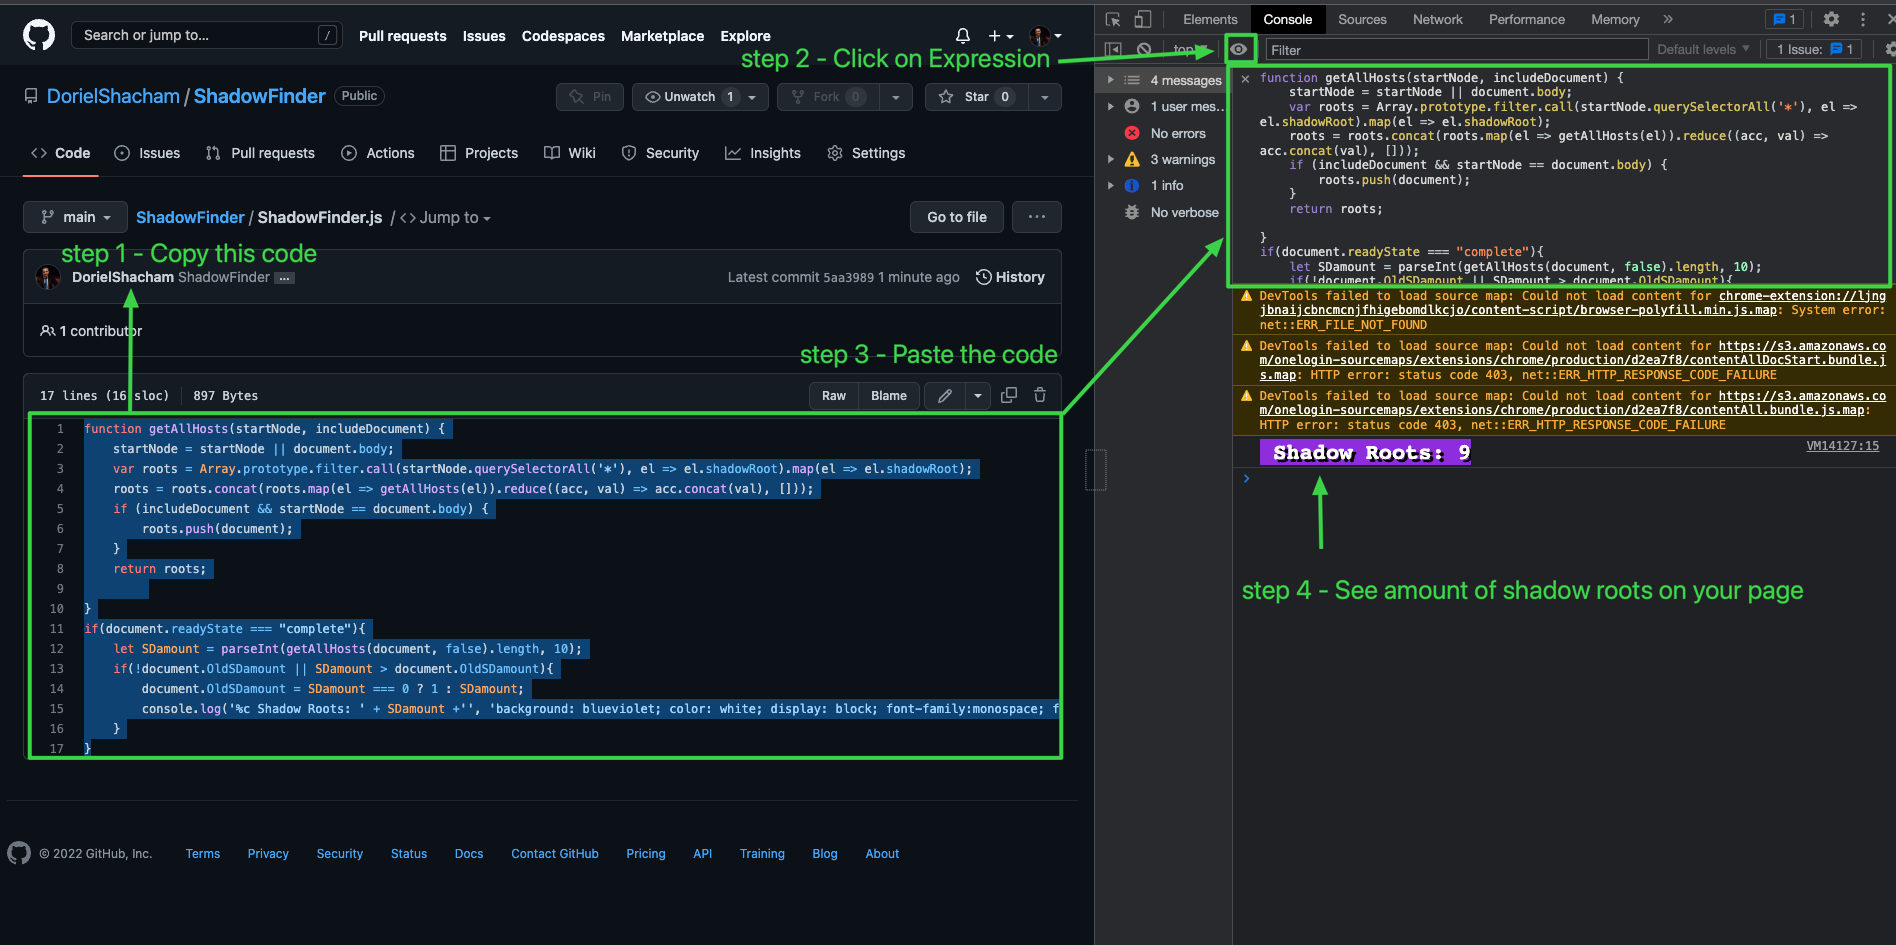Select the inspect element tool in DevTools
1896x945 pixels.
(x=1110, y=19)
